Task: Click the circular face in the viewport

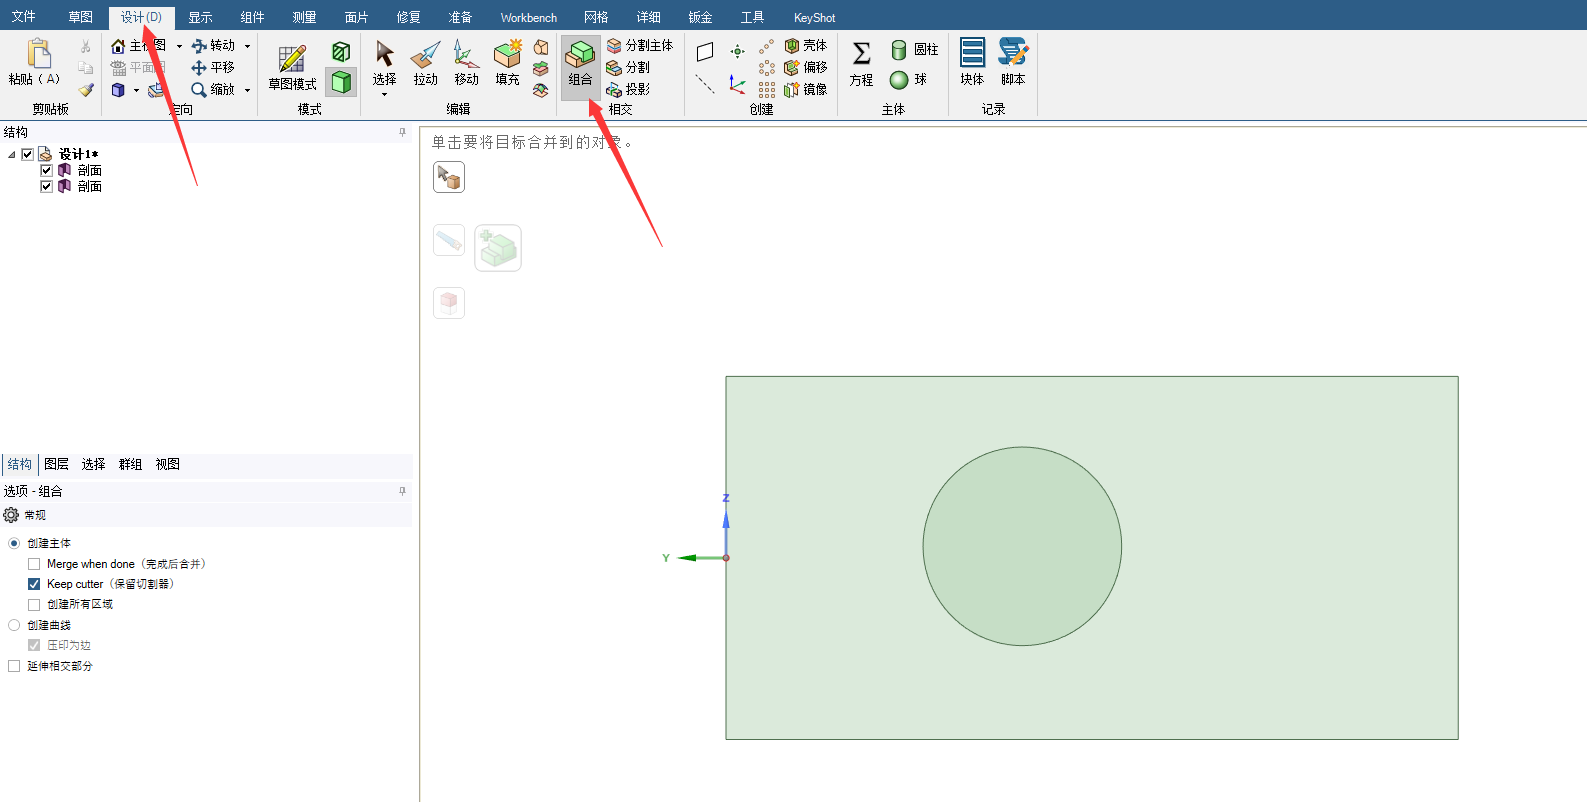Action: click(1022, 546)
